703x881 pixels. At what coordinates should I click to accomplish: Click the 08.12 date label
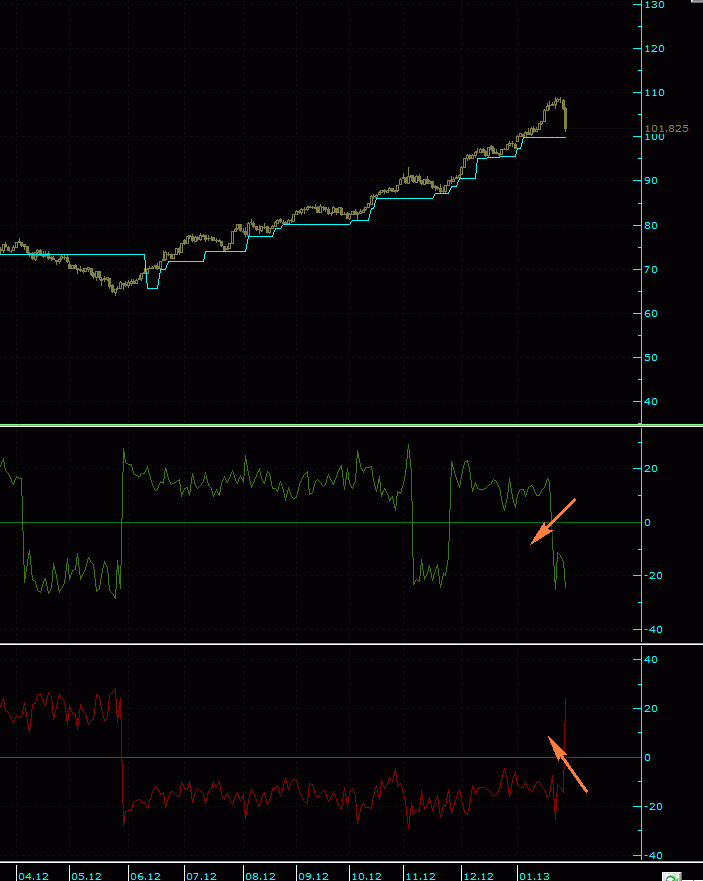point(261,876)
